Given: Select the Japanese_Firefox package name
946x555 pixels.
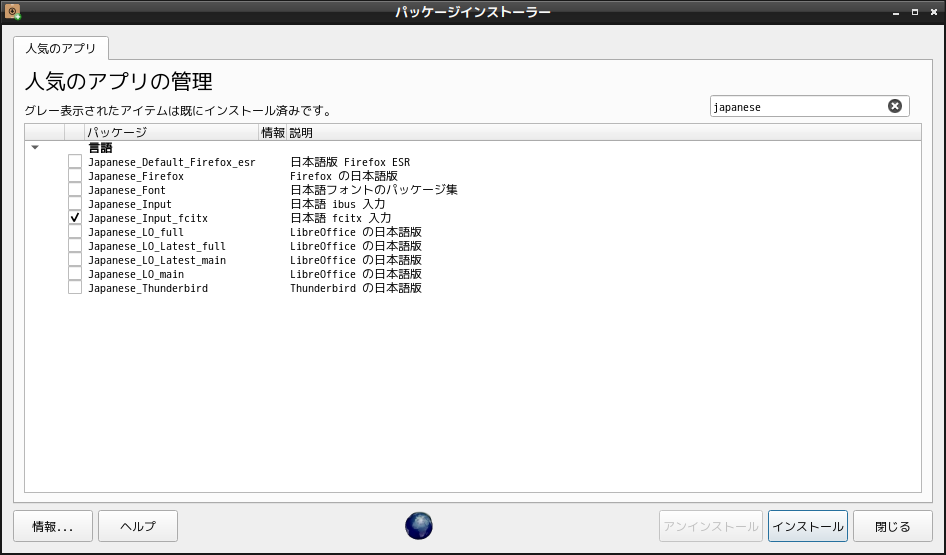Looking at the screenshot, I should (x=136, y=176).
